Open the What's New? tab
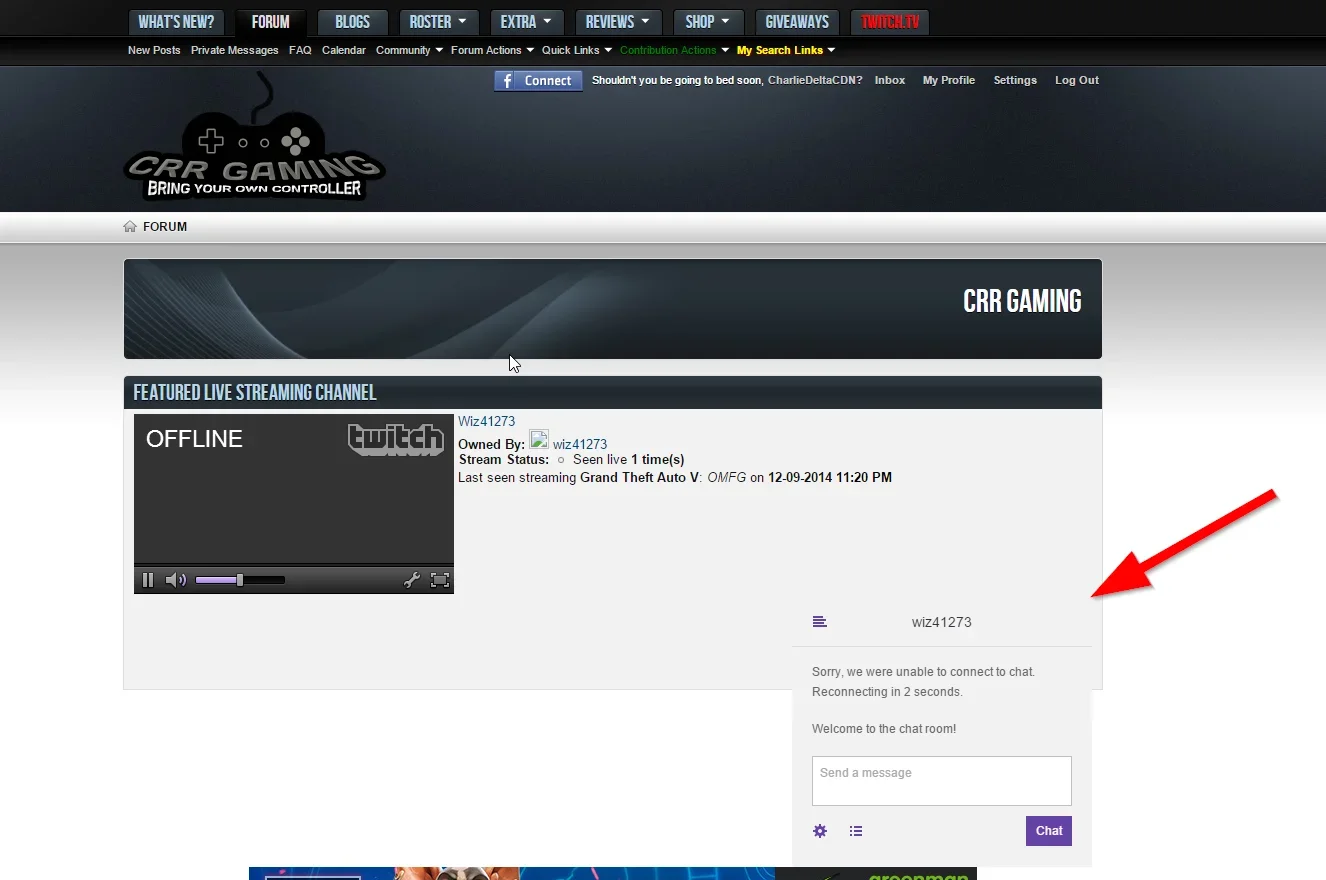The image size is (1326, 880). [176, 22]
